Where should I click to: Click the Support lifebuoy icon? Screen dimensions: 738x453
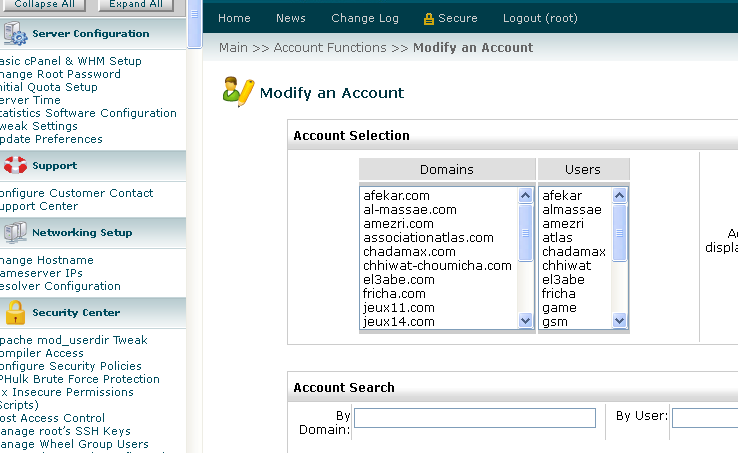14,166
